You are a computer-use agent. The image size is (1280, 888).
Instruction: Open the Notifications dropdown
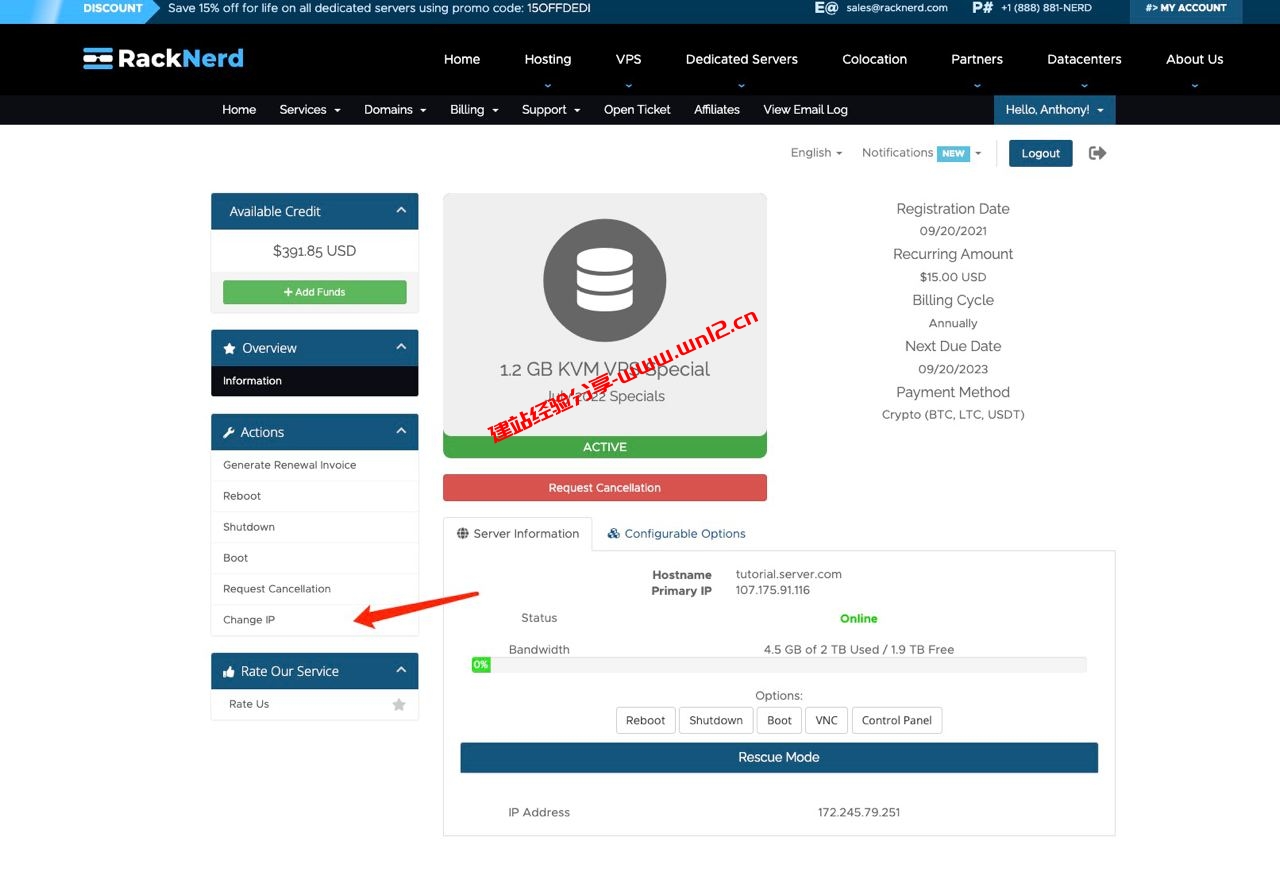coord(921,153)
